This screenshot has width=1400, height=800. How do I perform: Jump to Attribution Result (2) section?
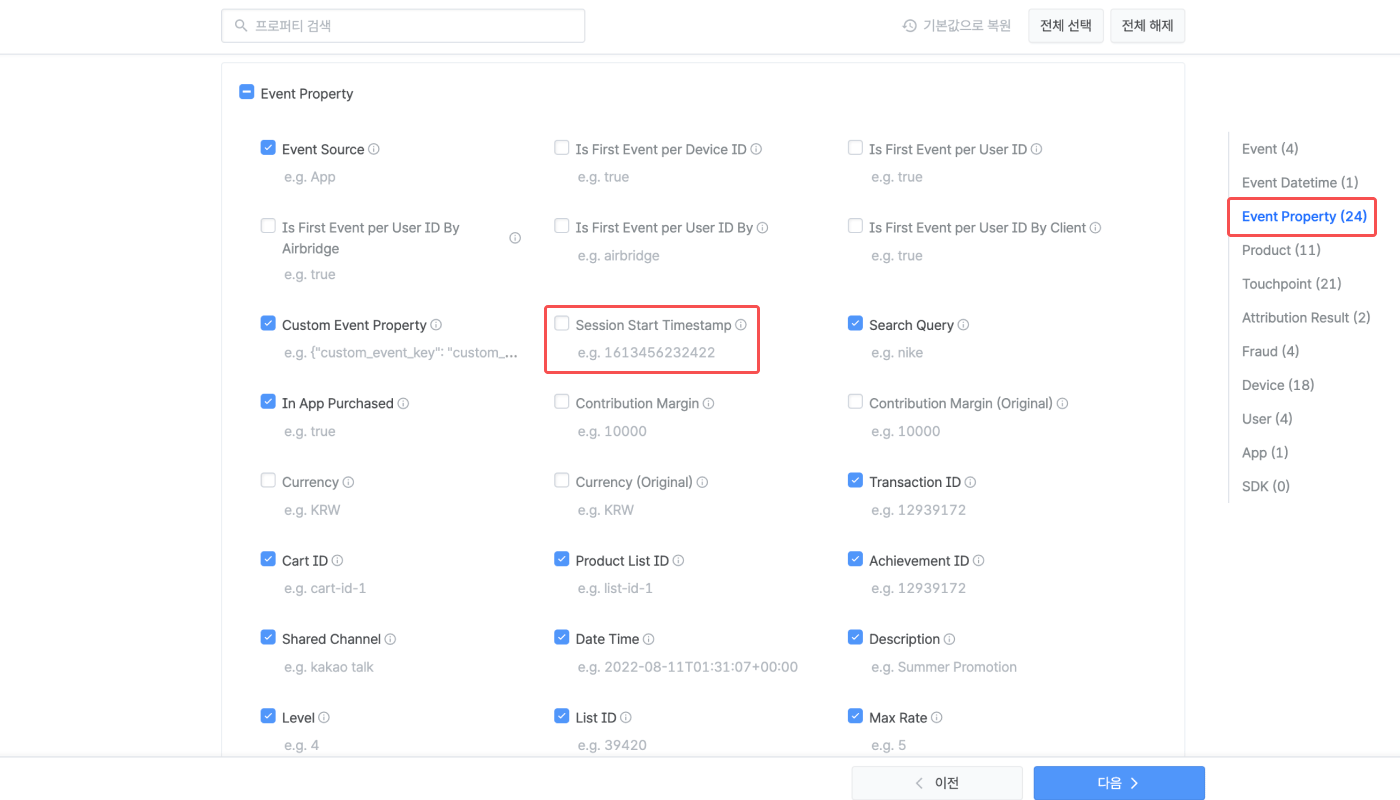pos(1306,318)
